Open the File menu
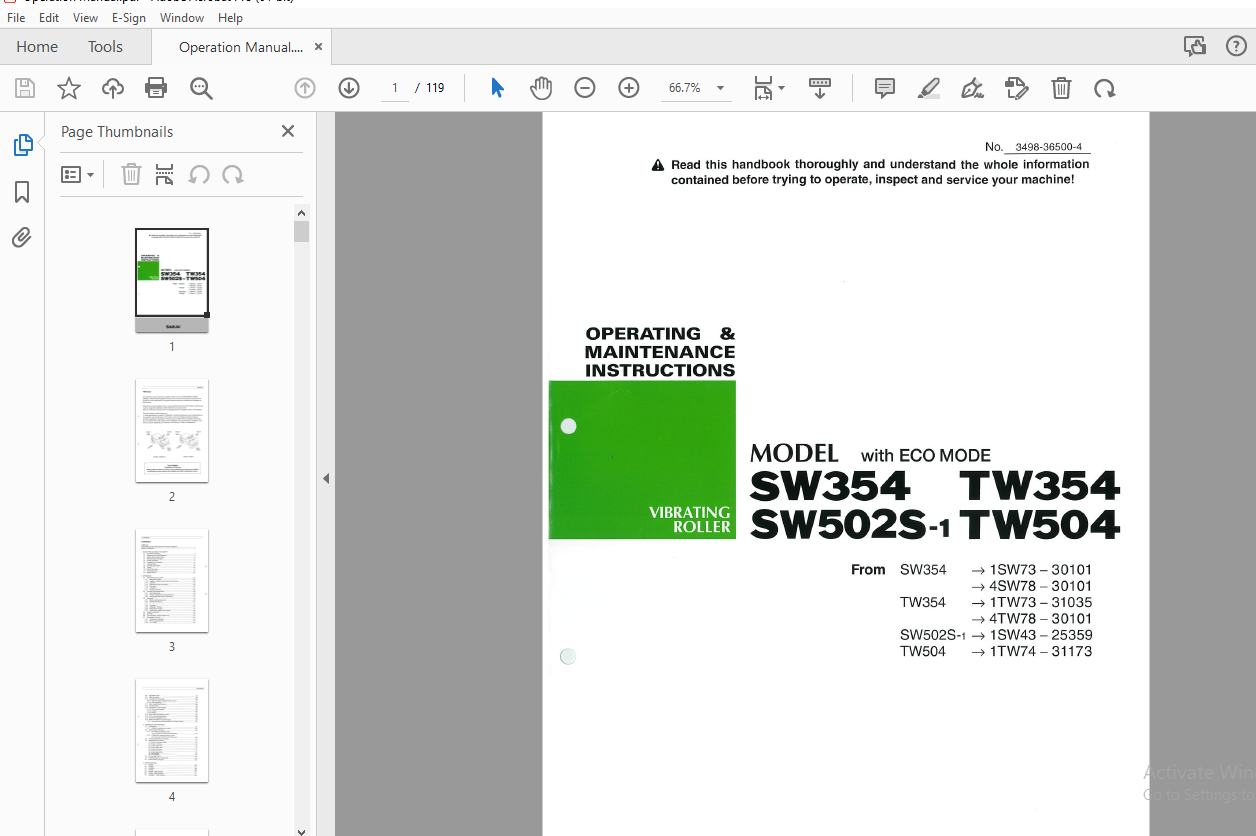The image size is (1256, 836). (x=16, y=18)
